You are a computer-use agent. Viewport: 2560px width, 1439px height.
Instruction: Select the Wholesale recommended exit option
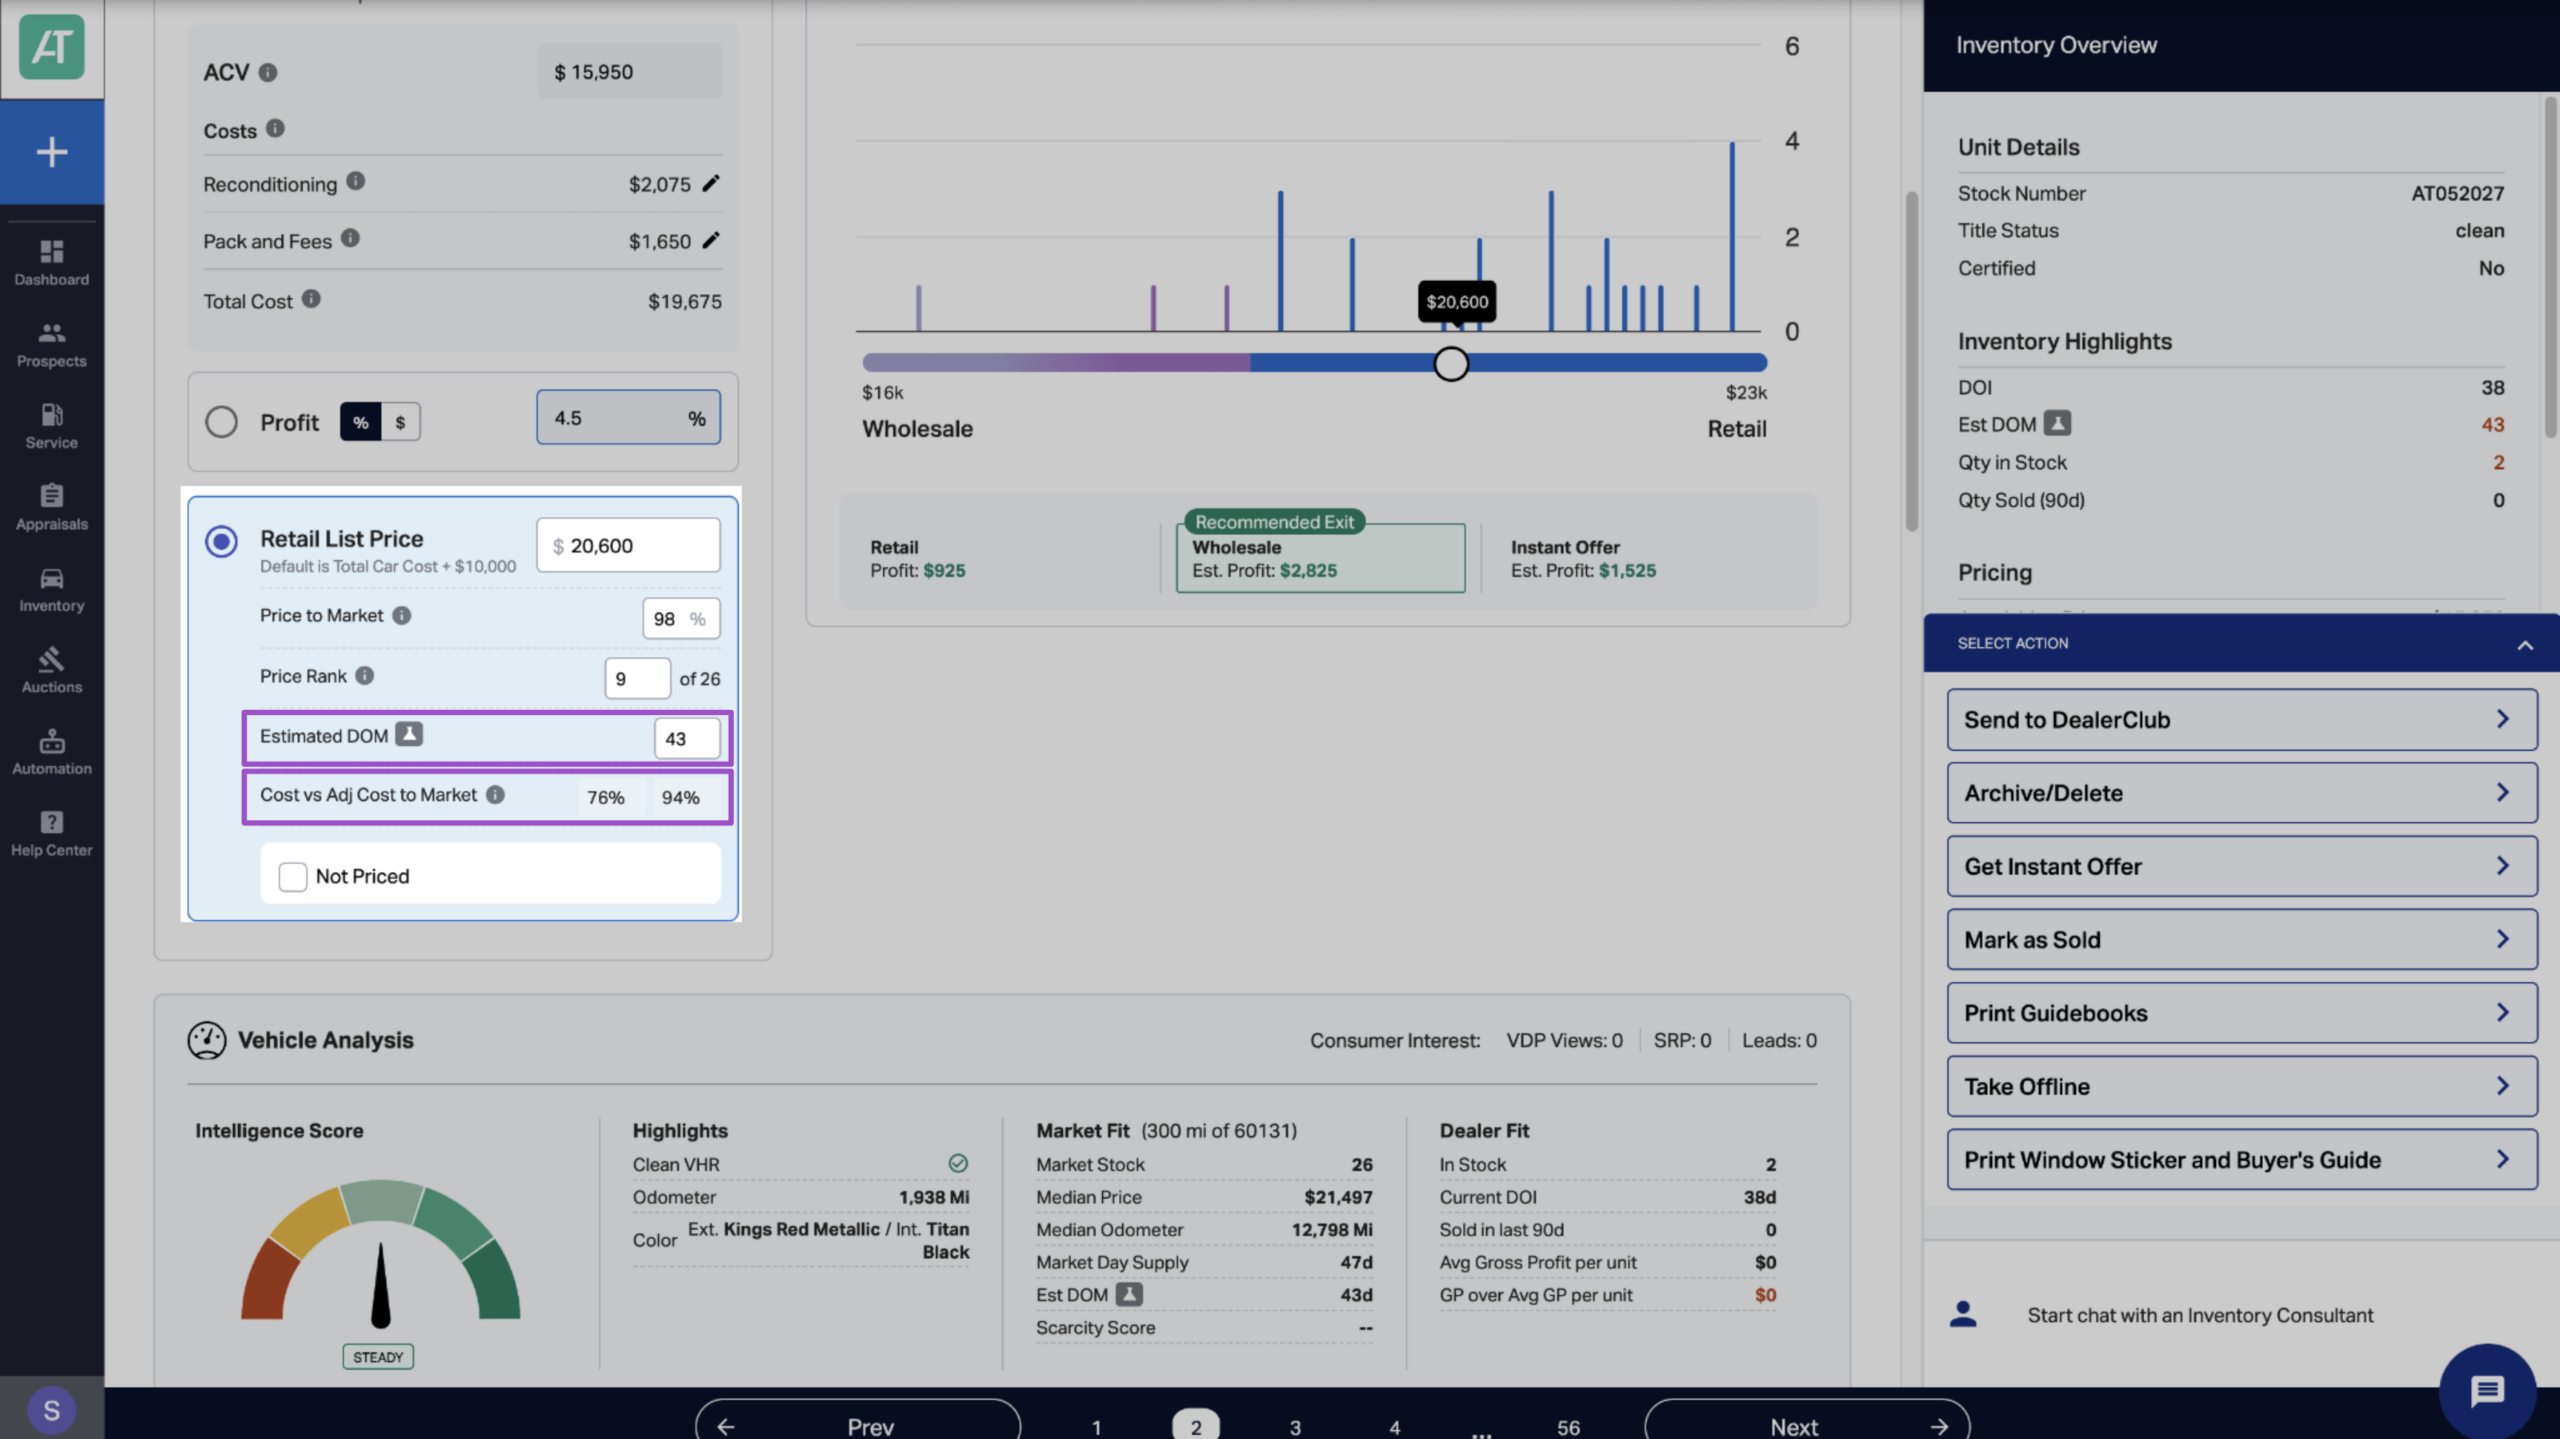(1320, 558)
